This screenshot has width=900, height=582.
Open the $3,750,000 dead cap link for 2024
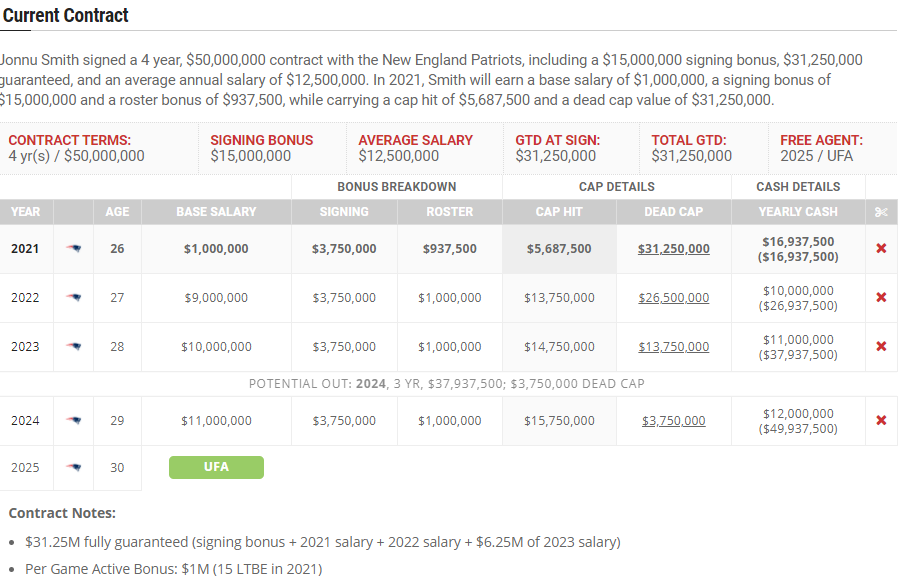pos(674,421)
